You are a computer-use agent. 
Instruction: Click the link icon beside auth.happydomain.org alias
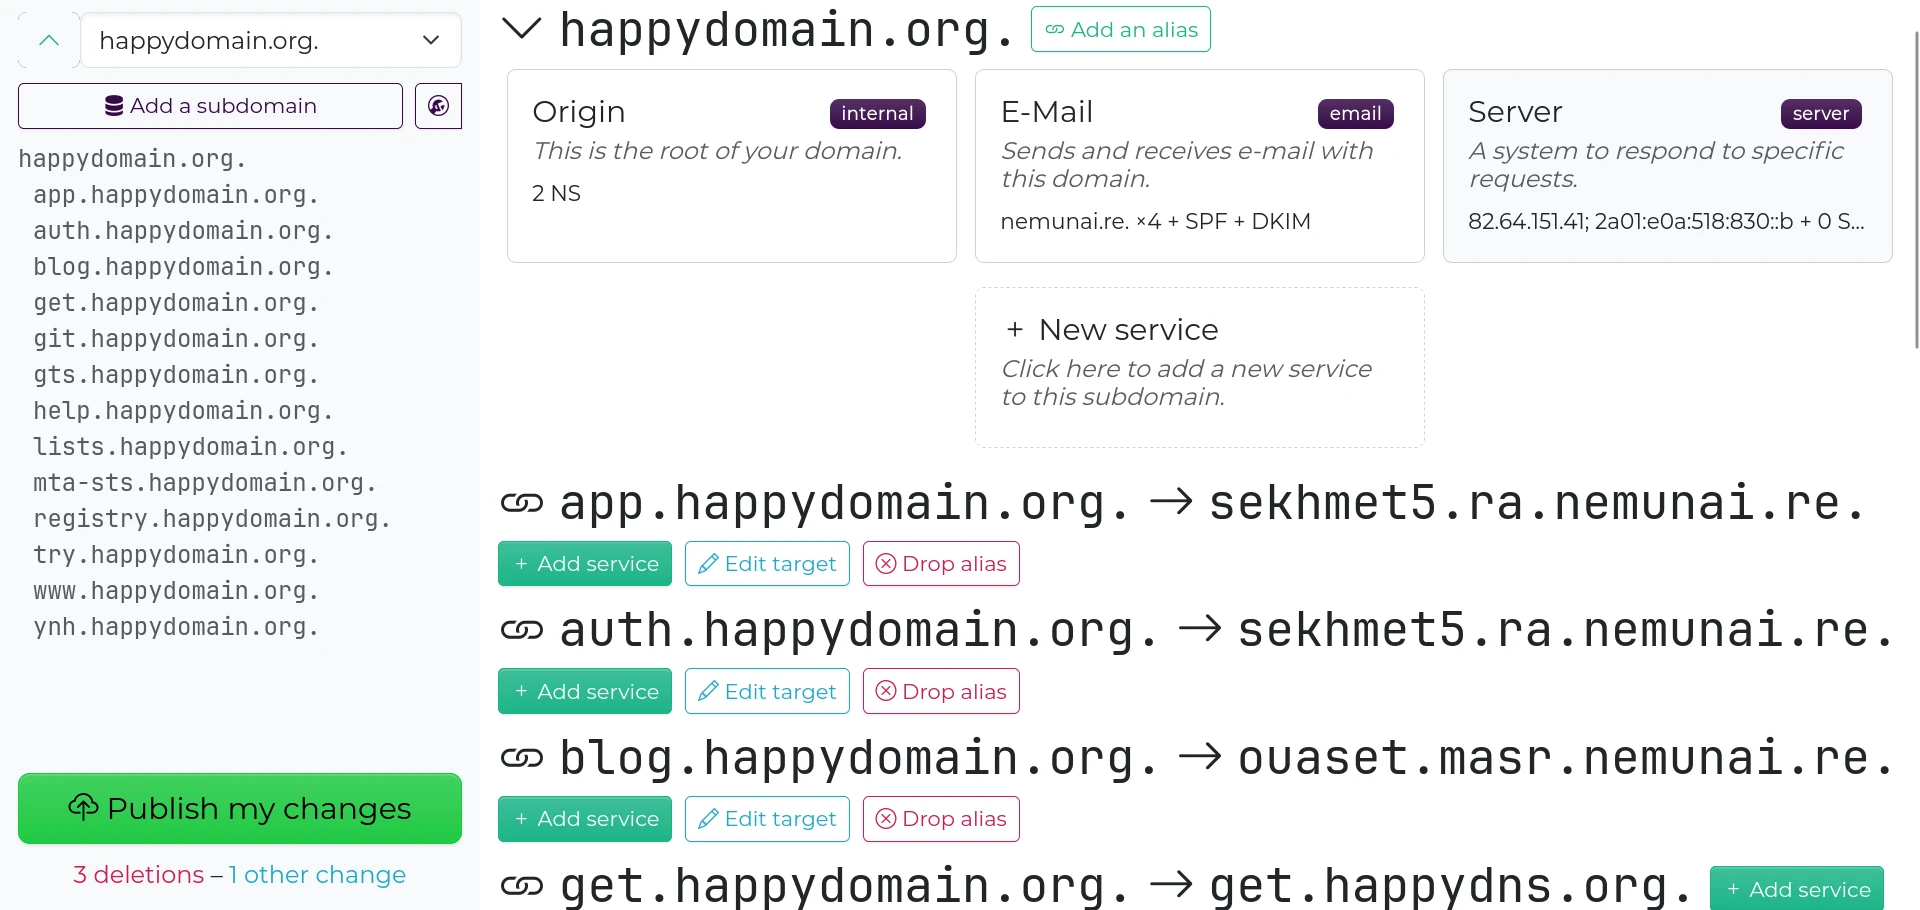(521, 630)
